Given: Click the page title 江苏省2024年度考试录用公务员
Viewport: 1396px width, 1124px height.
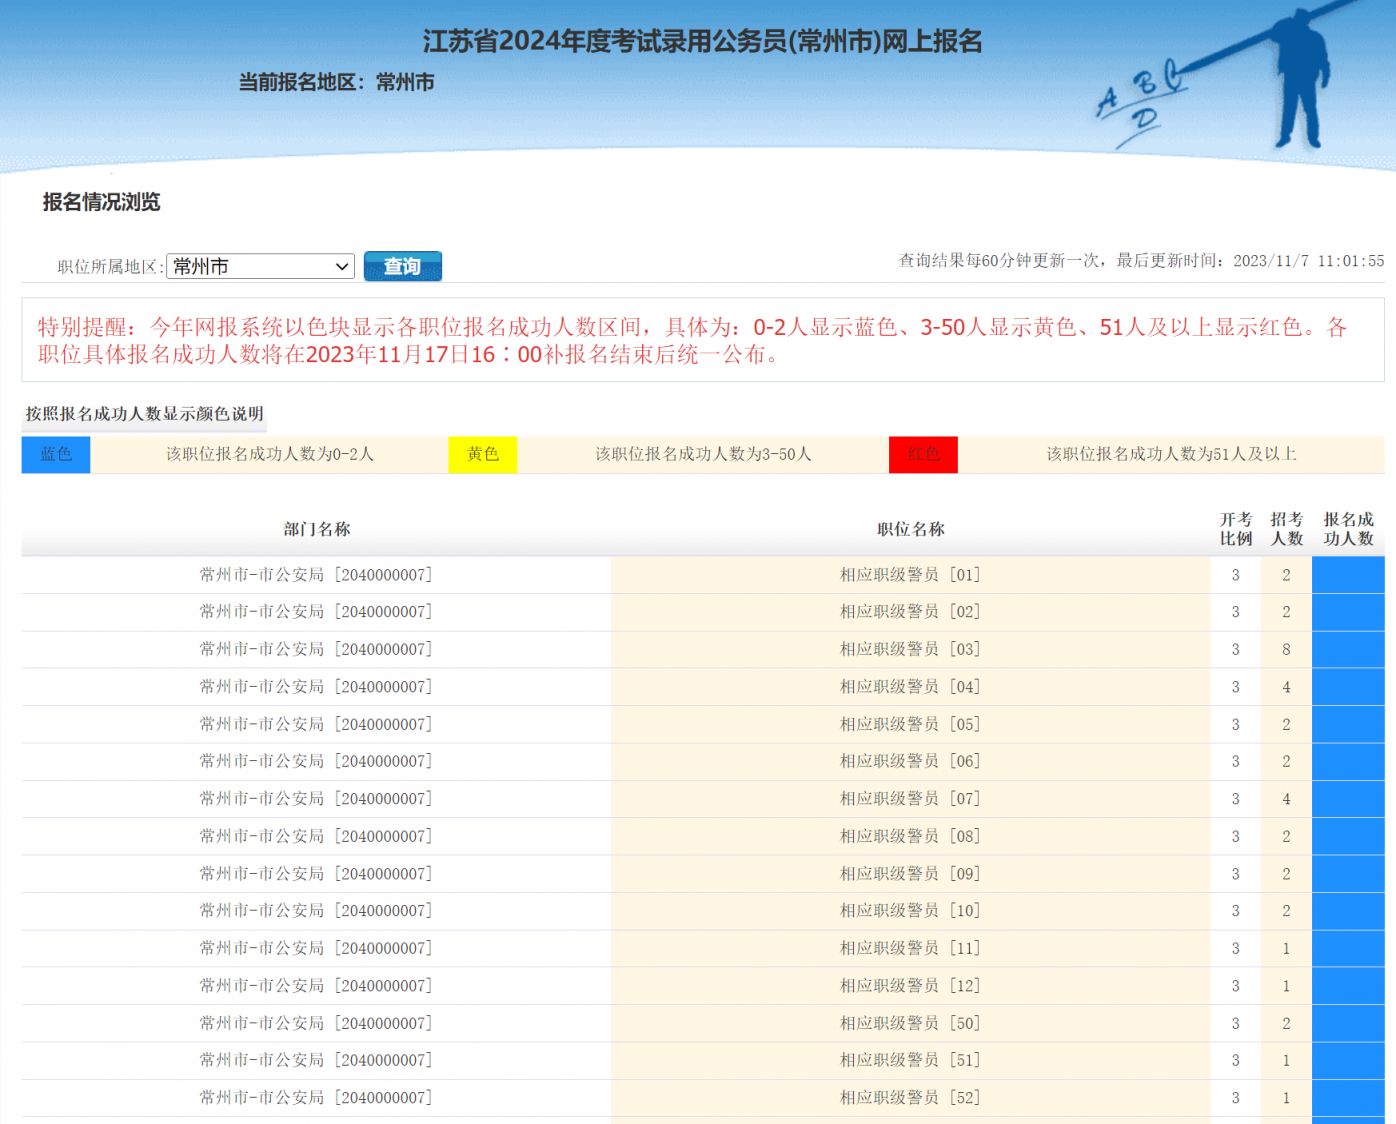Looking at the screenshot, I should coord(703,41).
